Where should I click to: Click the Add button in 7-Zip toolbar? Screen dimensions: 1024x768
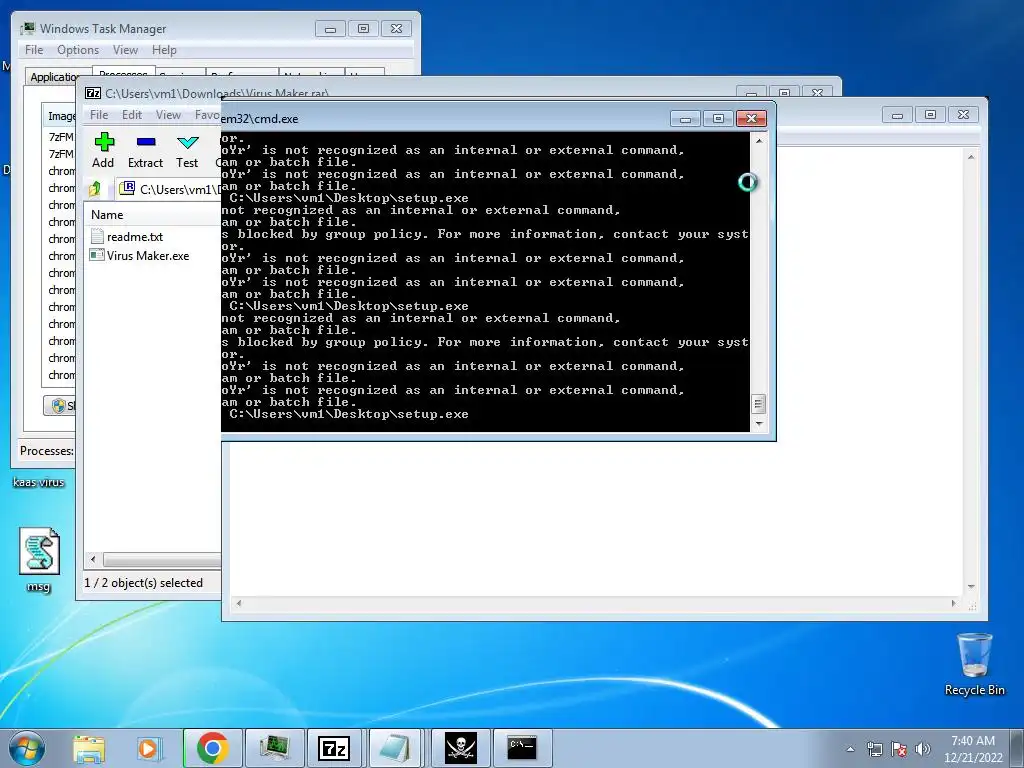[103, 151]
